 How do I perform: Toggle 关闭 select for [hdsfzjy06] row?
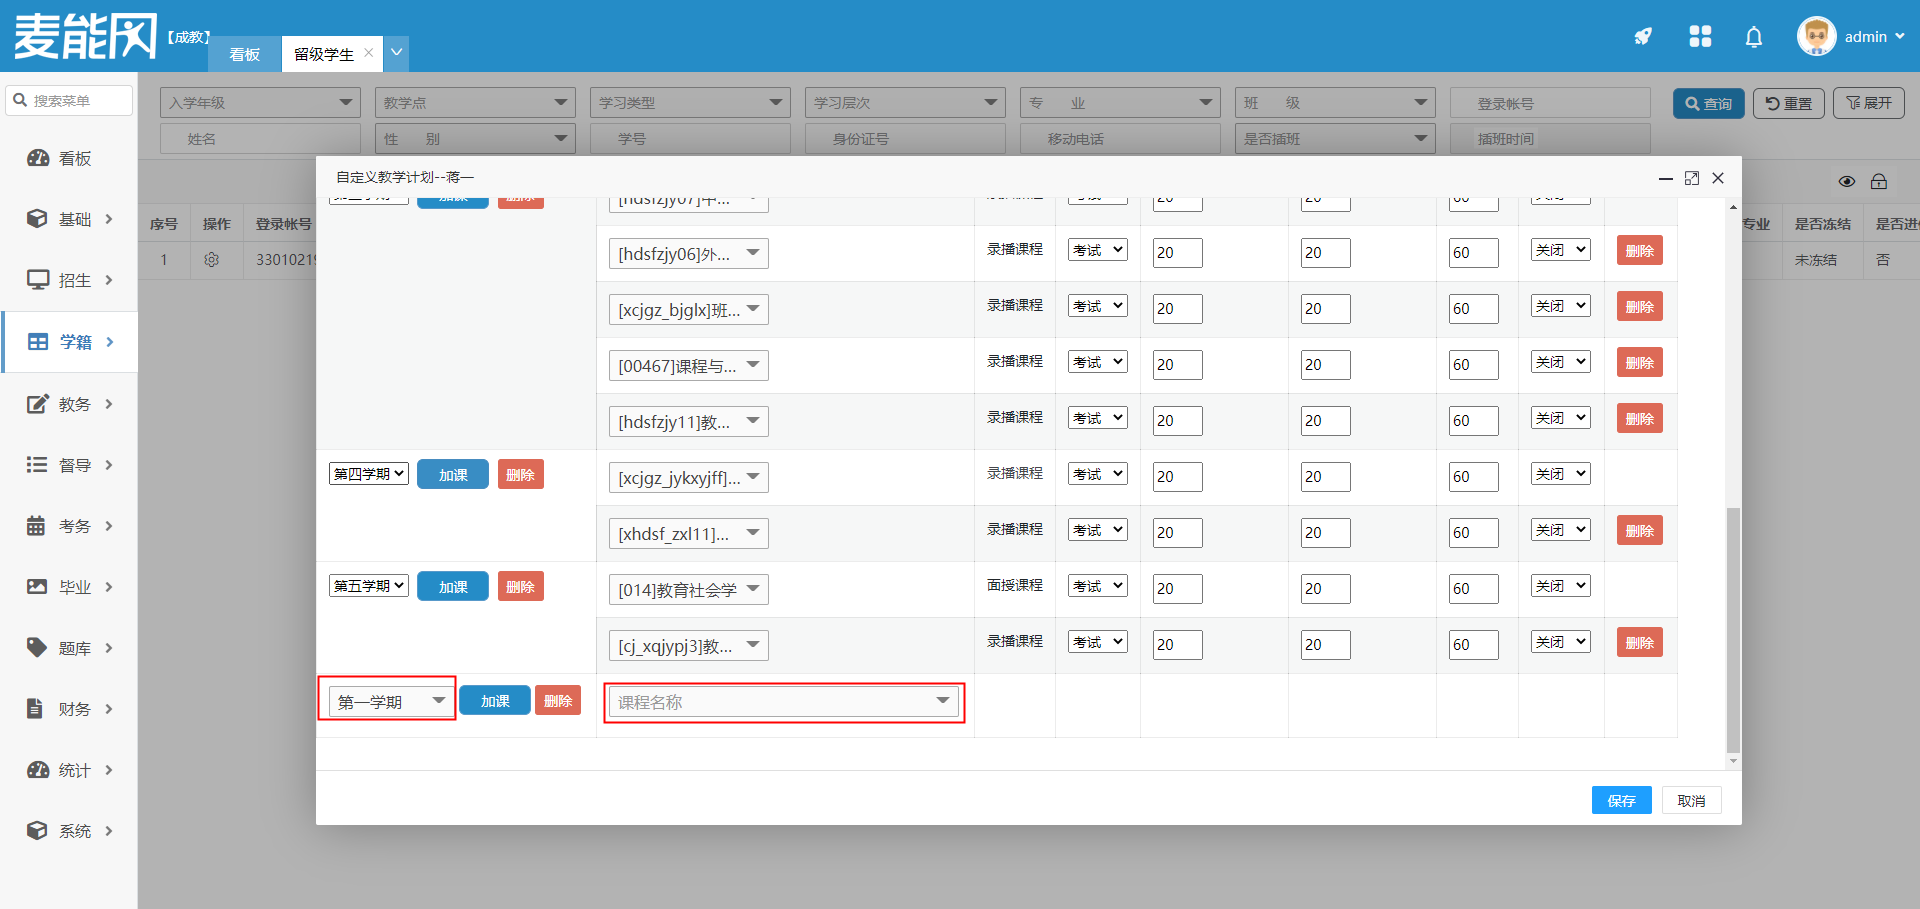[1560, 250]
